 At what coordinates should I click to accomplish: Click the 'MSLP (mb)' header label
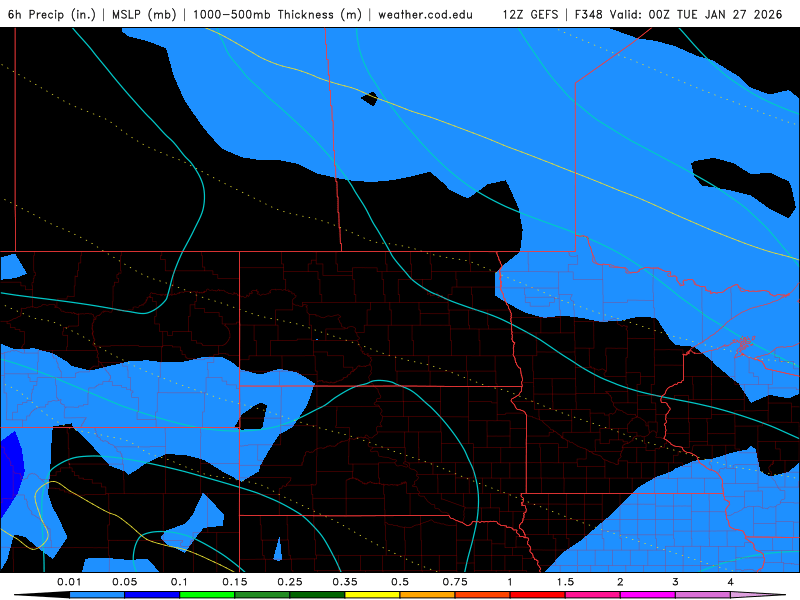[144, 14]
